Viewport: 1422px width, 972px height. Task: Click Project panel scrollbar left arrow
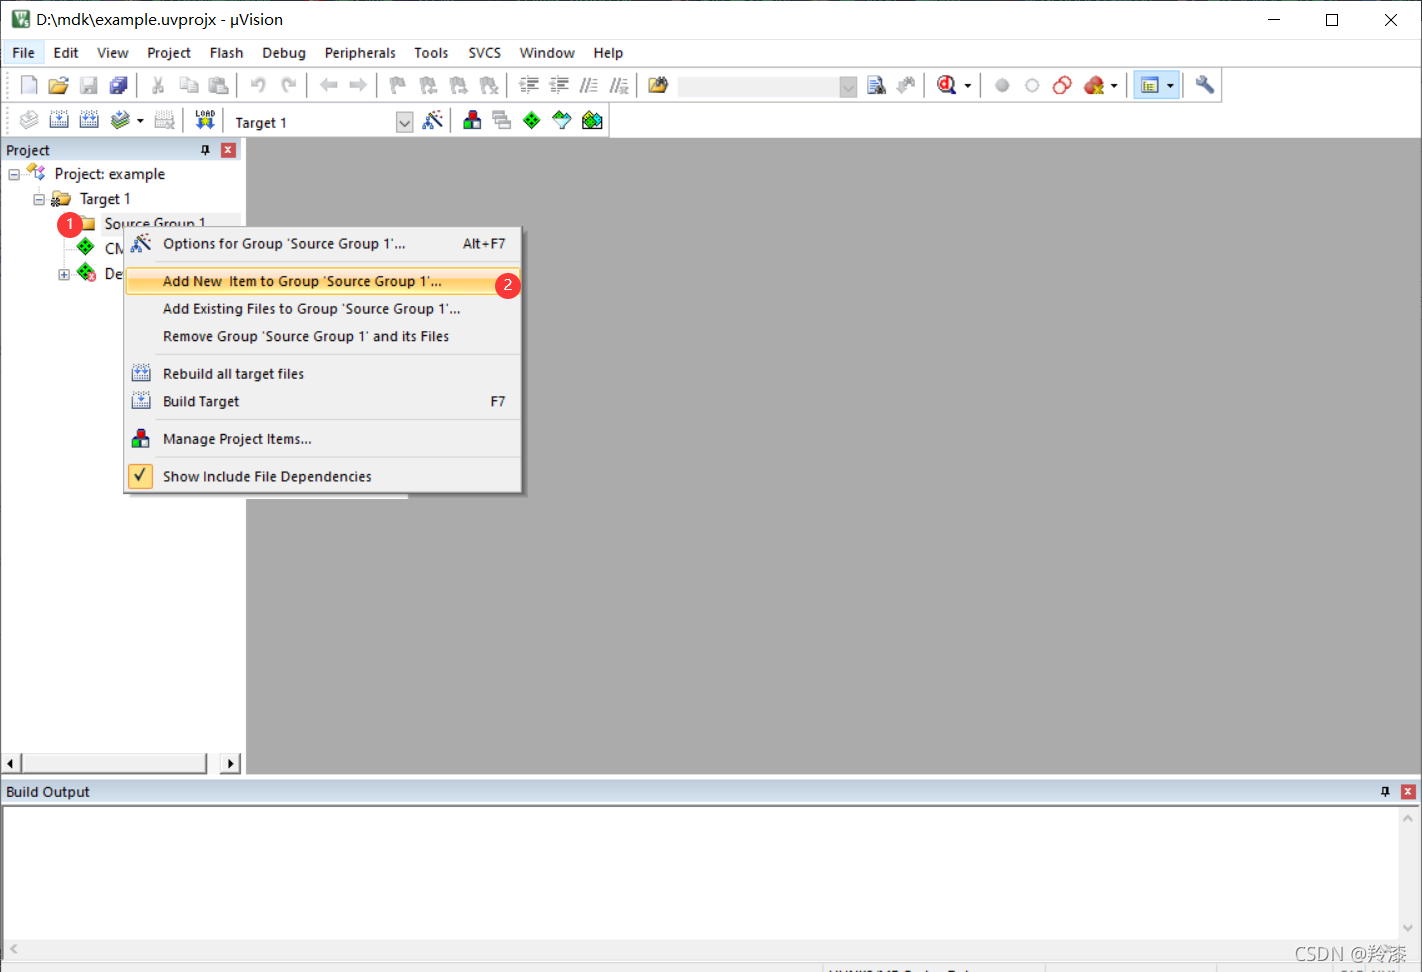click(x=11, y=763)
